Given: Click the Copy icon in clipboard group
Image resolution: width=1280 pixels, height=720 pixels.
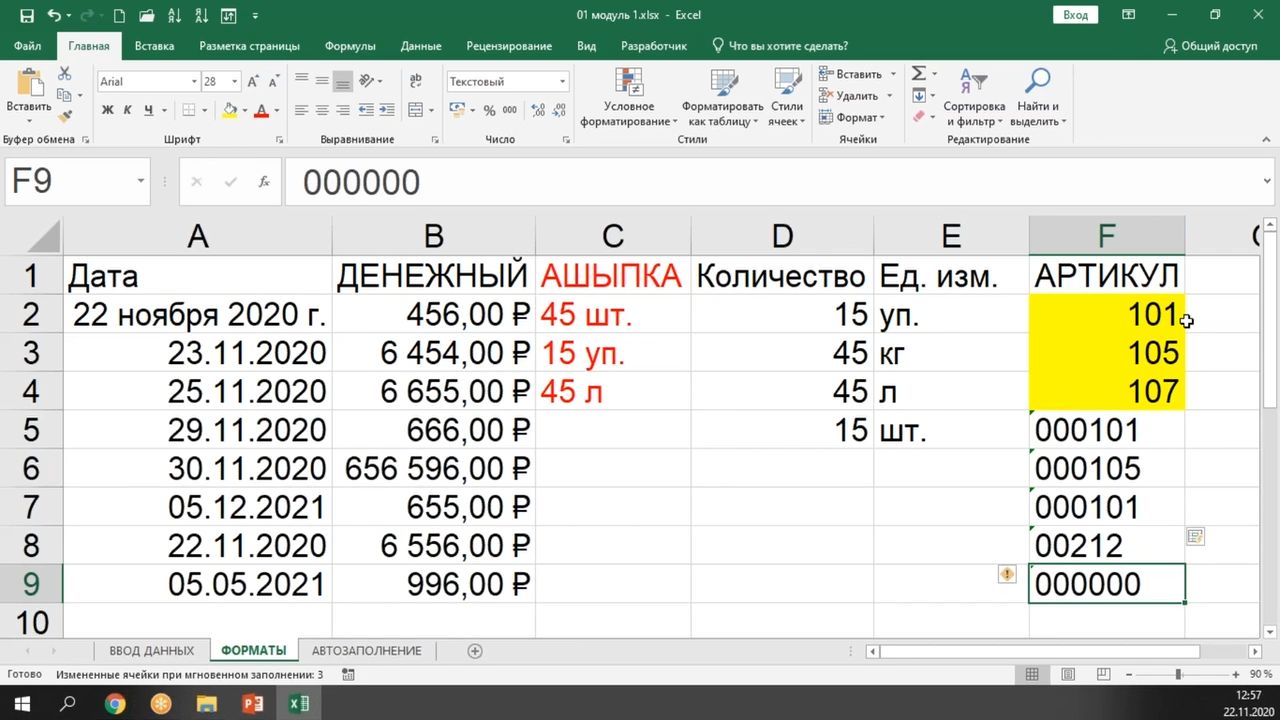Looking at the screenshot, I should (65, 95).
